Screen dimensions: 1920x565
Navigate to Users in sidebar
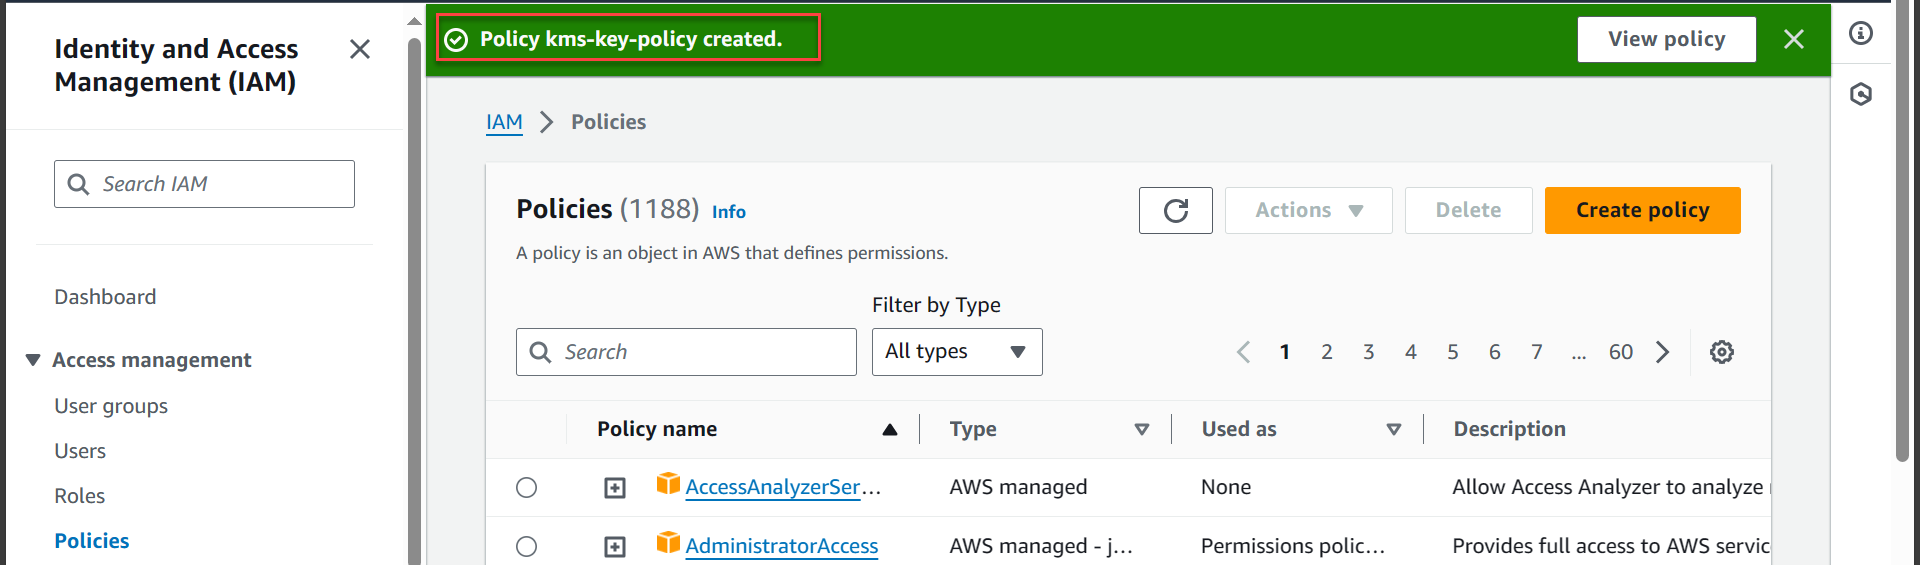pyautogui.click(x=80, y=451)
